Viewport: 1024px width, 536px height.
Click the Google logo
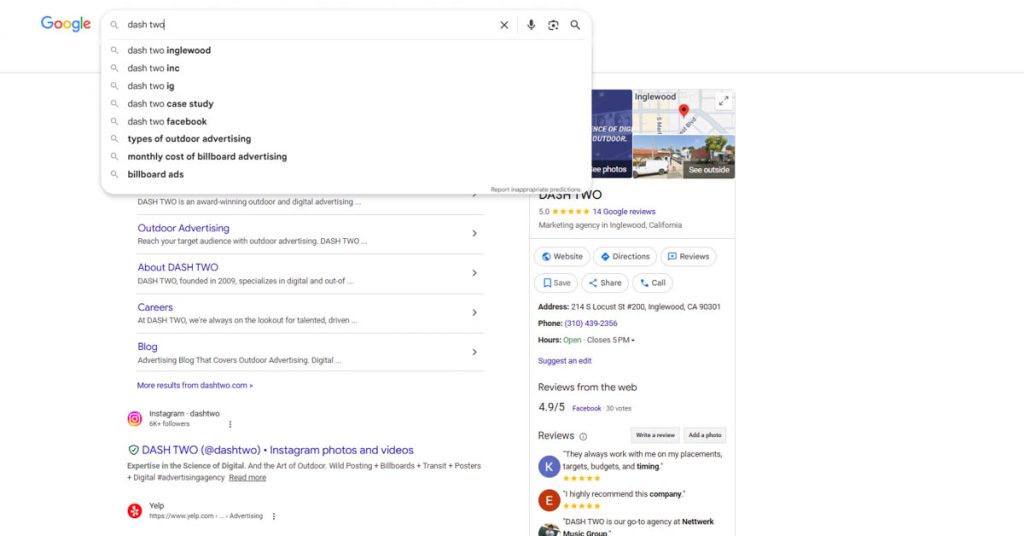pos(65,24)
